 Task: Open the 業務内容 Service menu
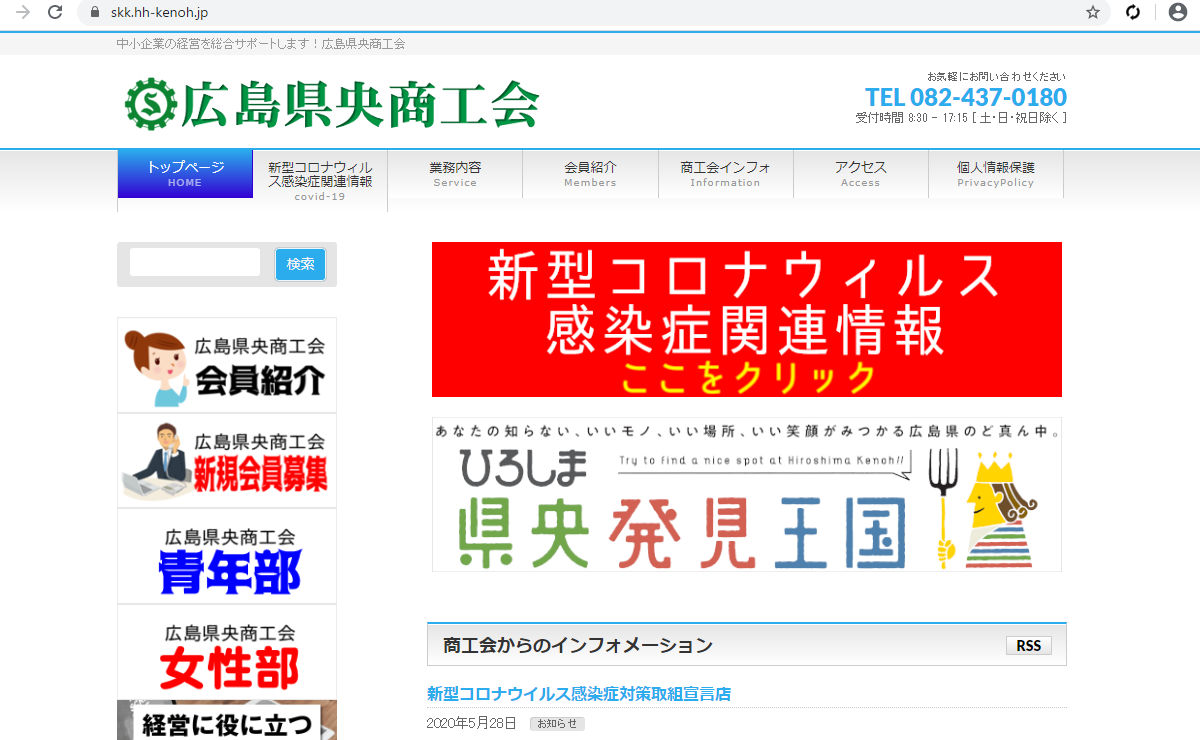pyautogui.click(x=455, y=174)
